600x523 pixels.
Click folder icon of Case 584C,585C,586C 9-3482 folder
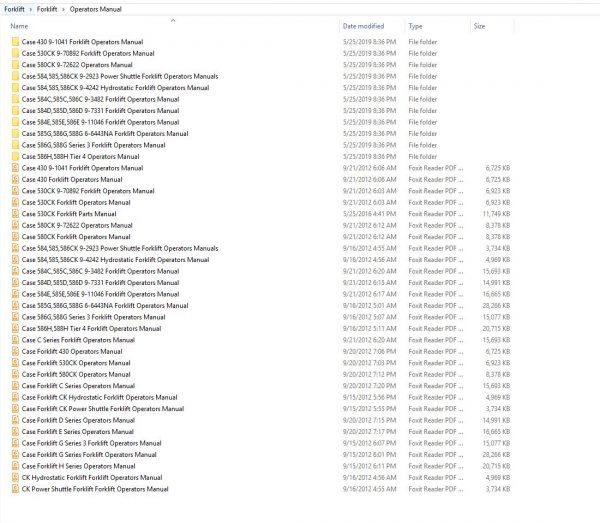tap(15, 99)
